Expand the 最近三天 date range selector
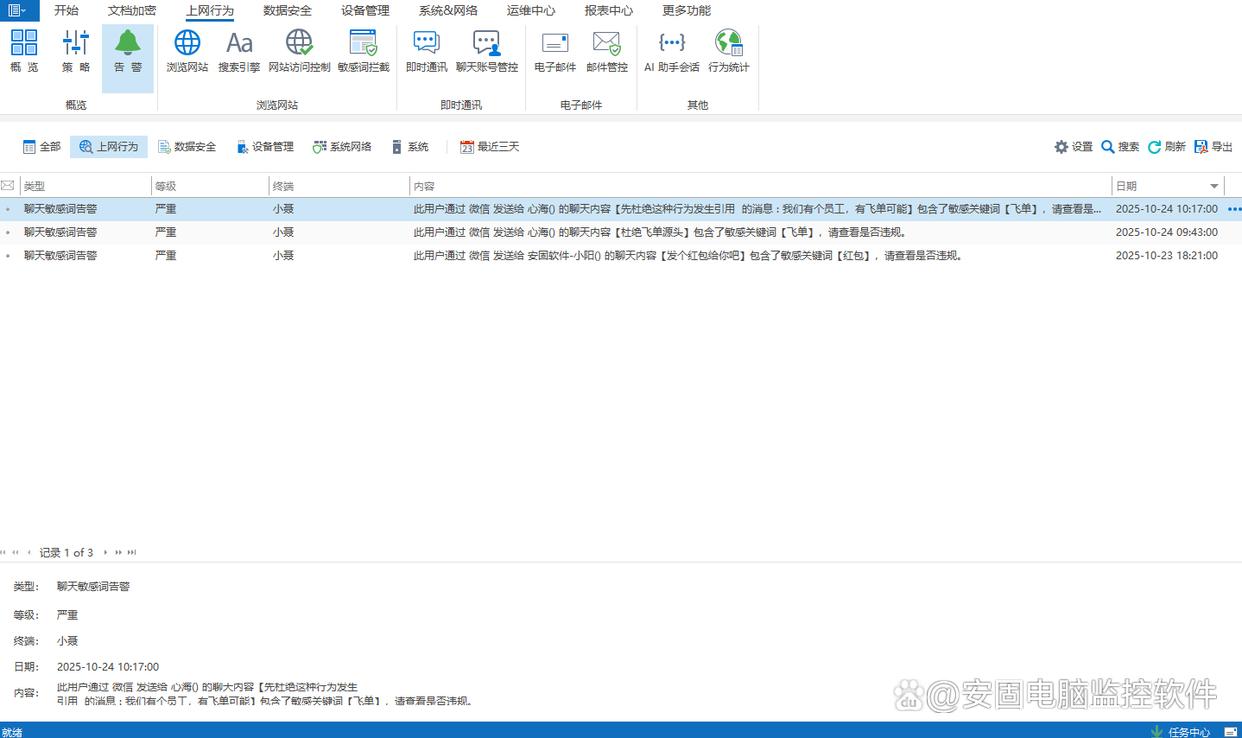Screen dimensions: 1242x738 [x=489, y=147]
